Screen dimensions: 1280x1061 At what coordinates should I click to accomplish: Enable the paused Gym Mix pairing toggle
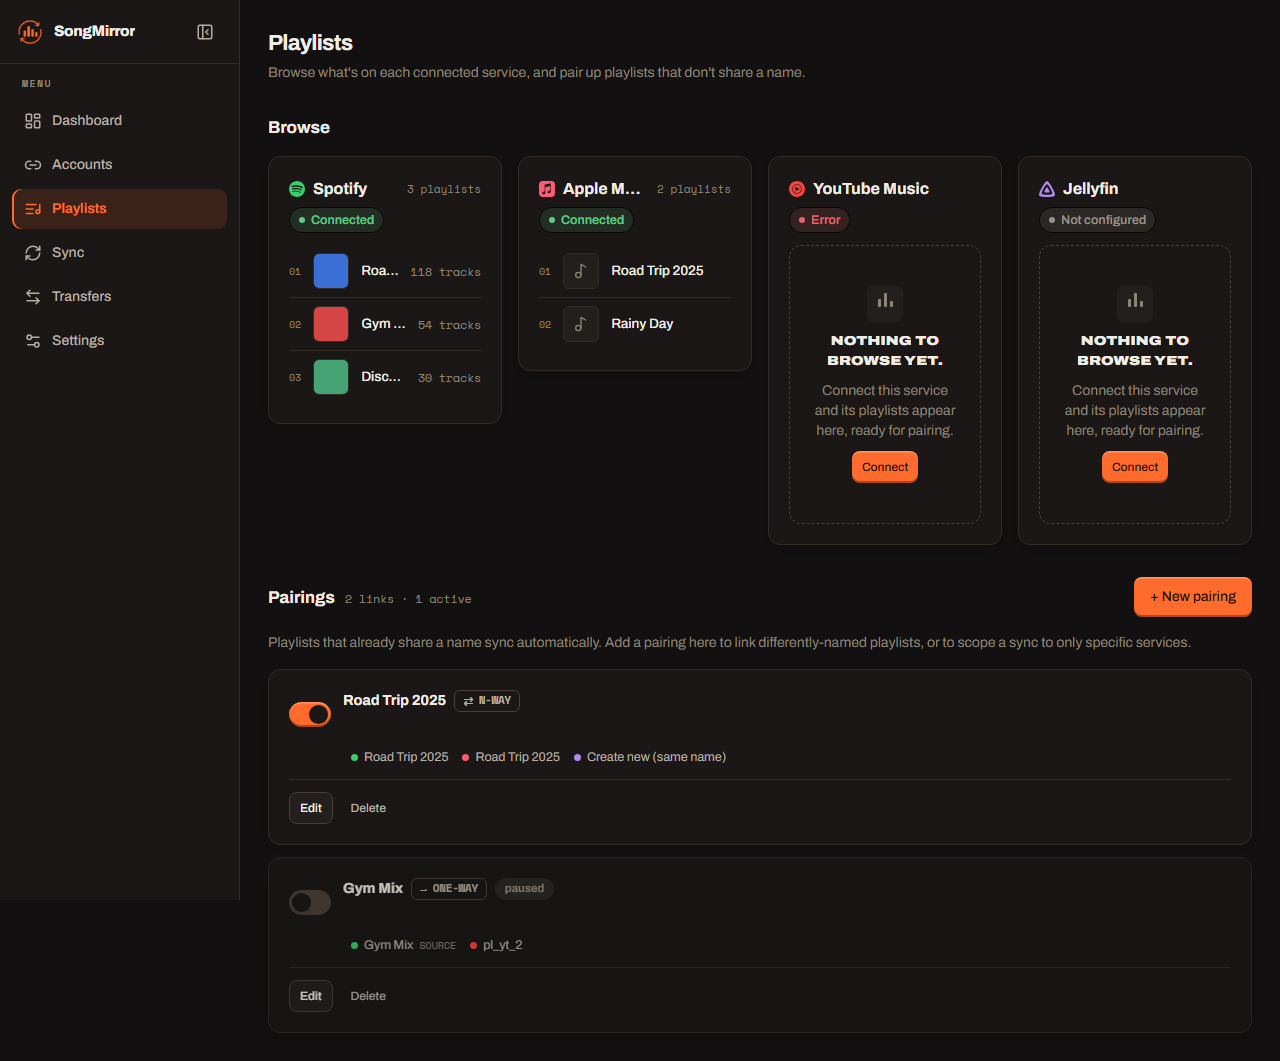pyautogui.click(x=310, y=902)
